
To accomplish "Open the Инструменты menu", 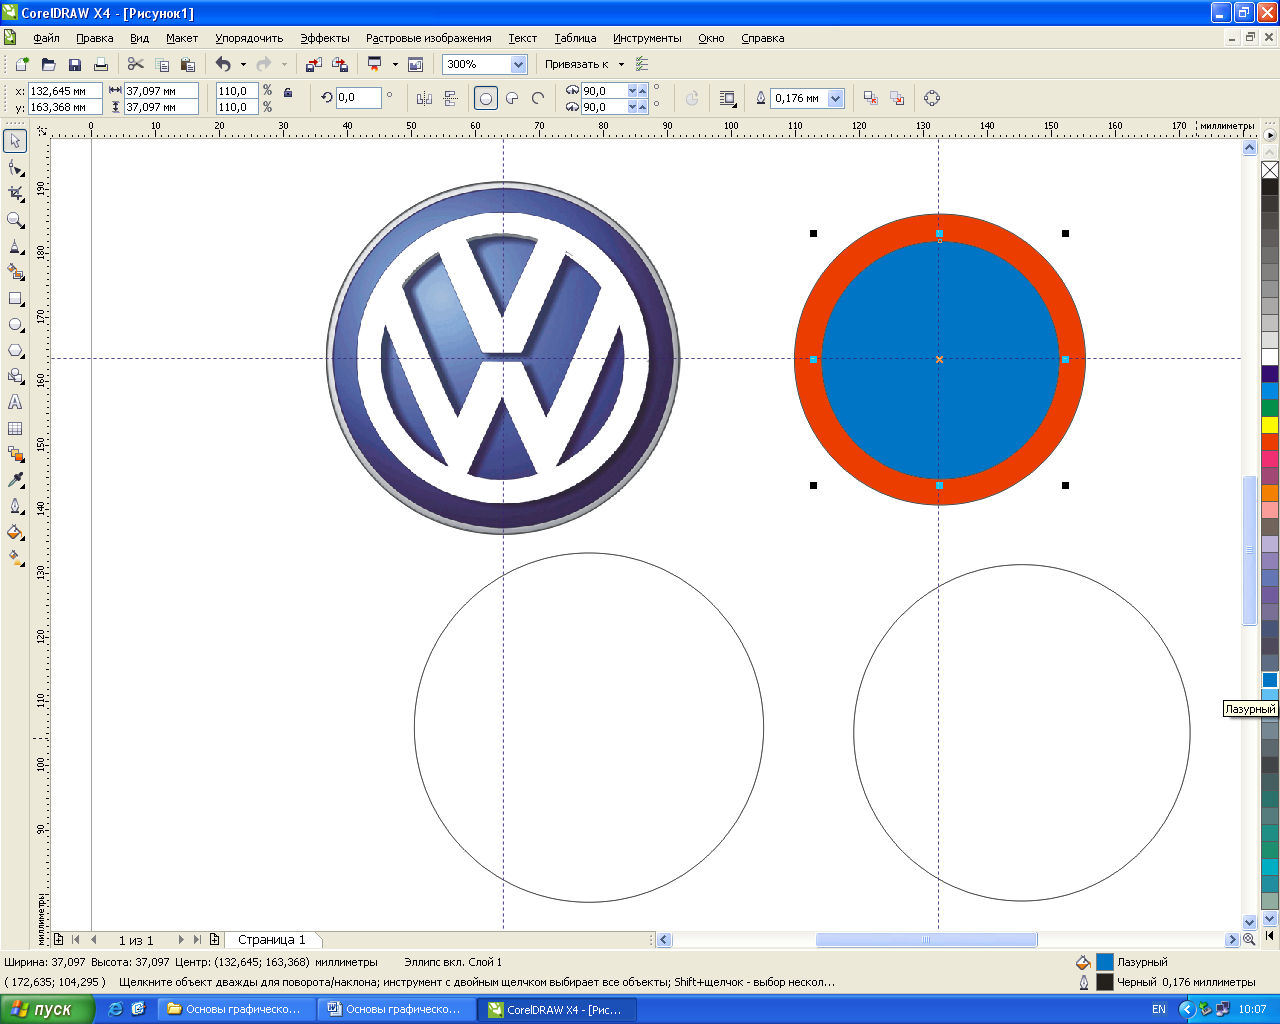I will tap(647, 38).
